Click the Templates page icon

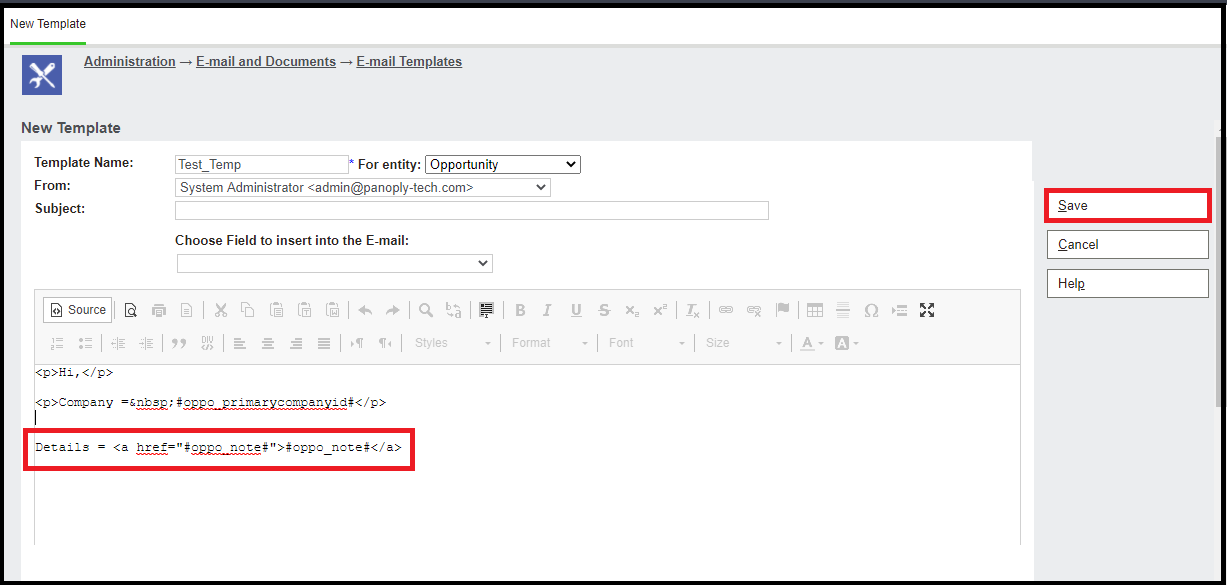pyautogui.click(x=186, y=310)
